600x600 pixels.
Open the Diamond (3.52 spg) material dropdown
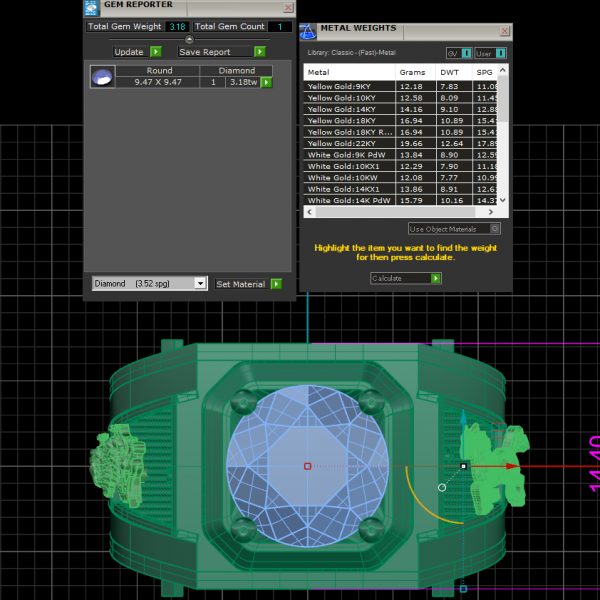[200, 284]
